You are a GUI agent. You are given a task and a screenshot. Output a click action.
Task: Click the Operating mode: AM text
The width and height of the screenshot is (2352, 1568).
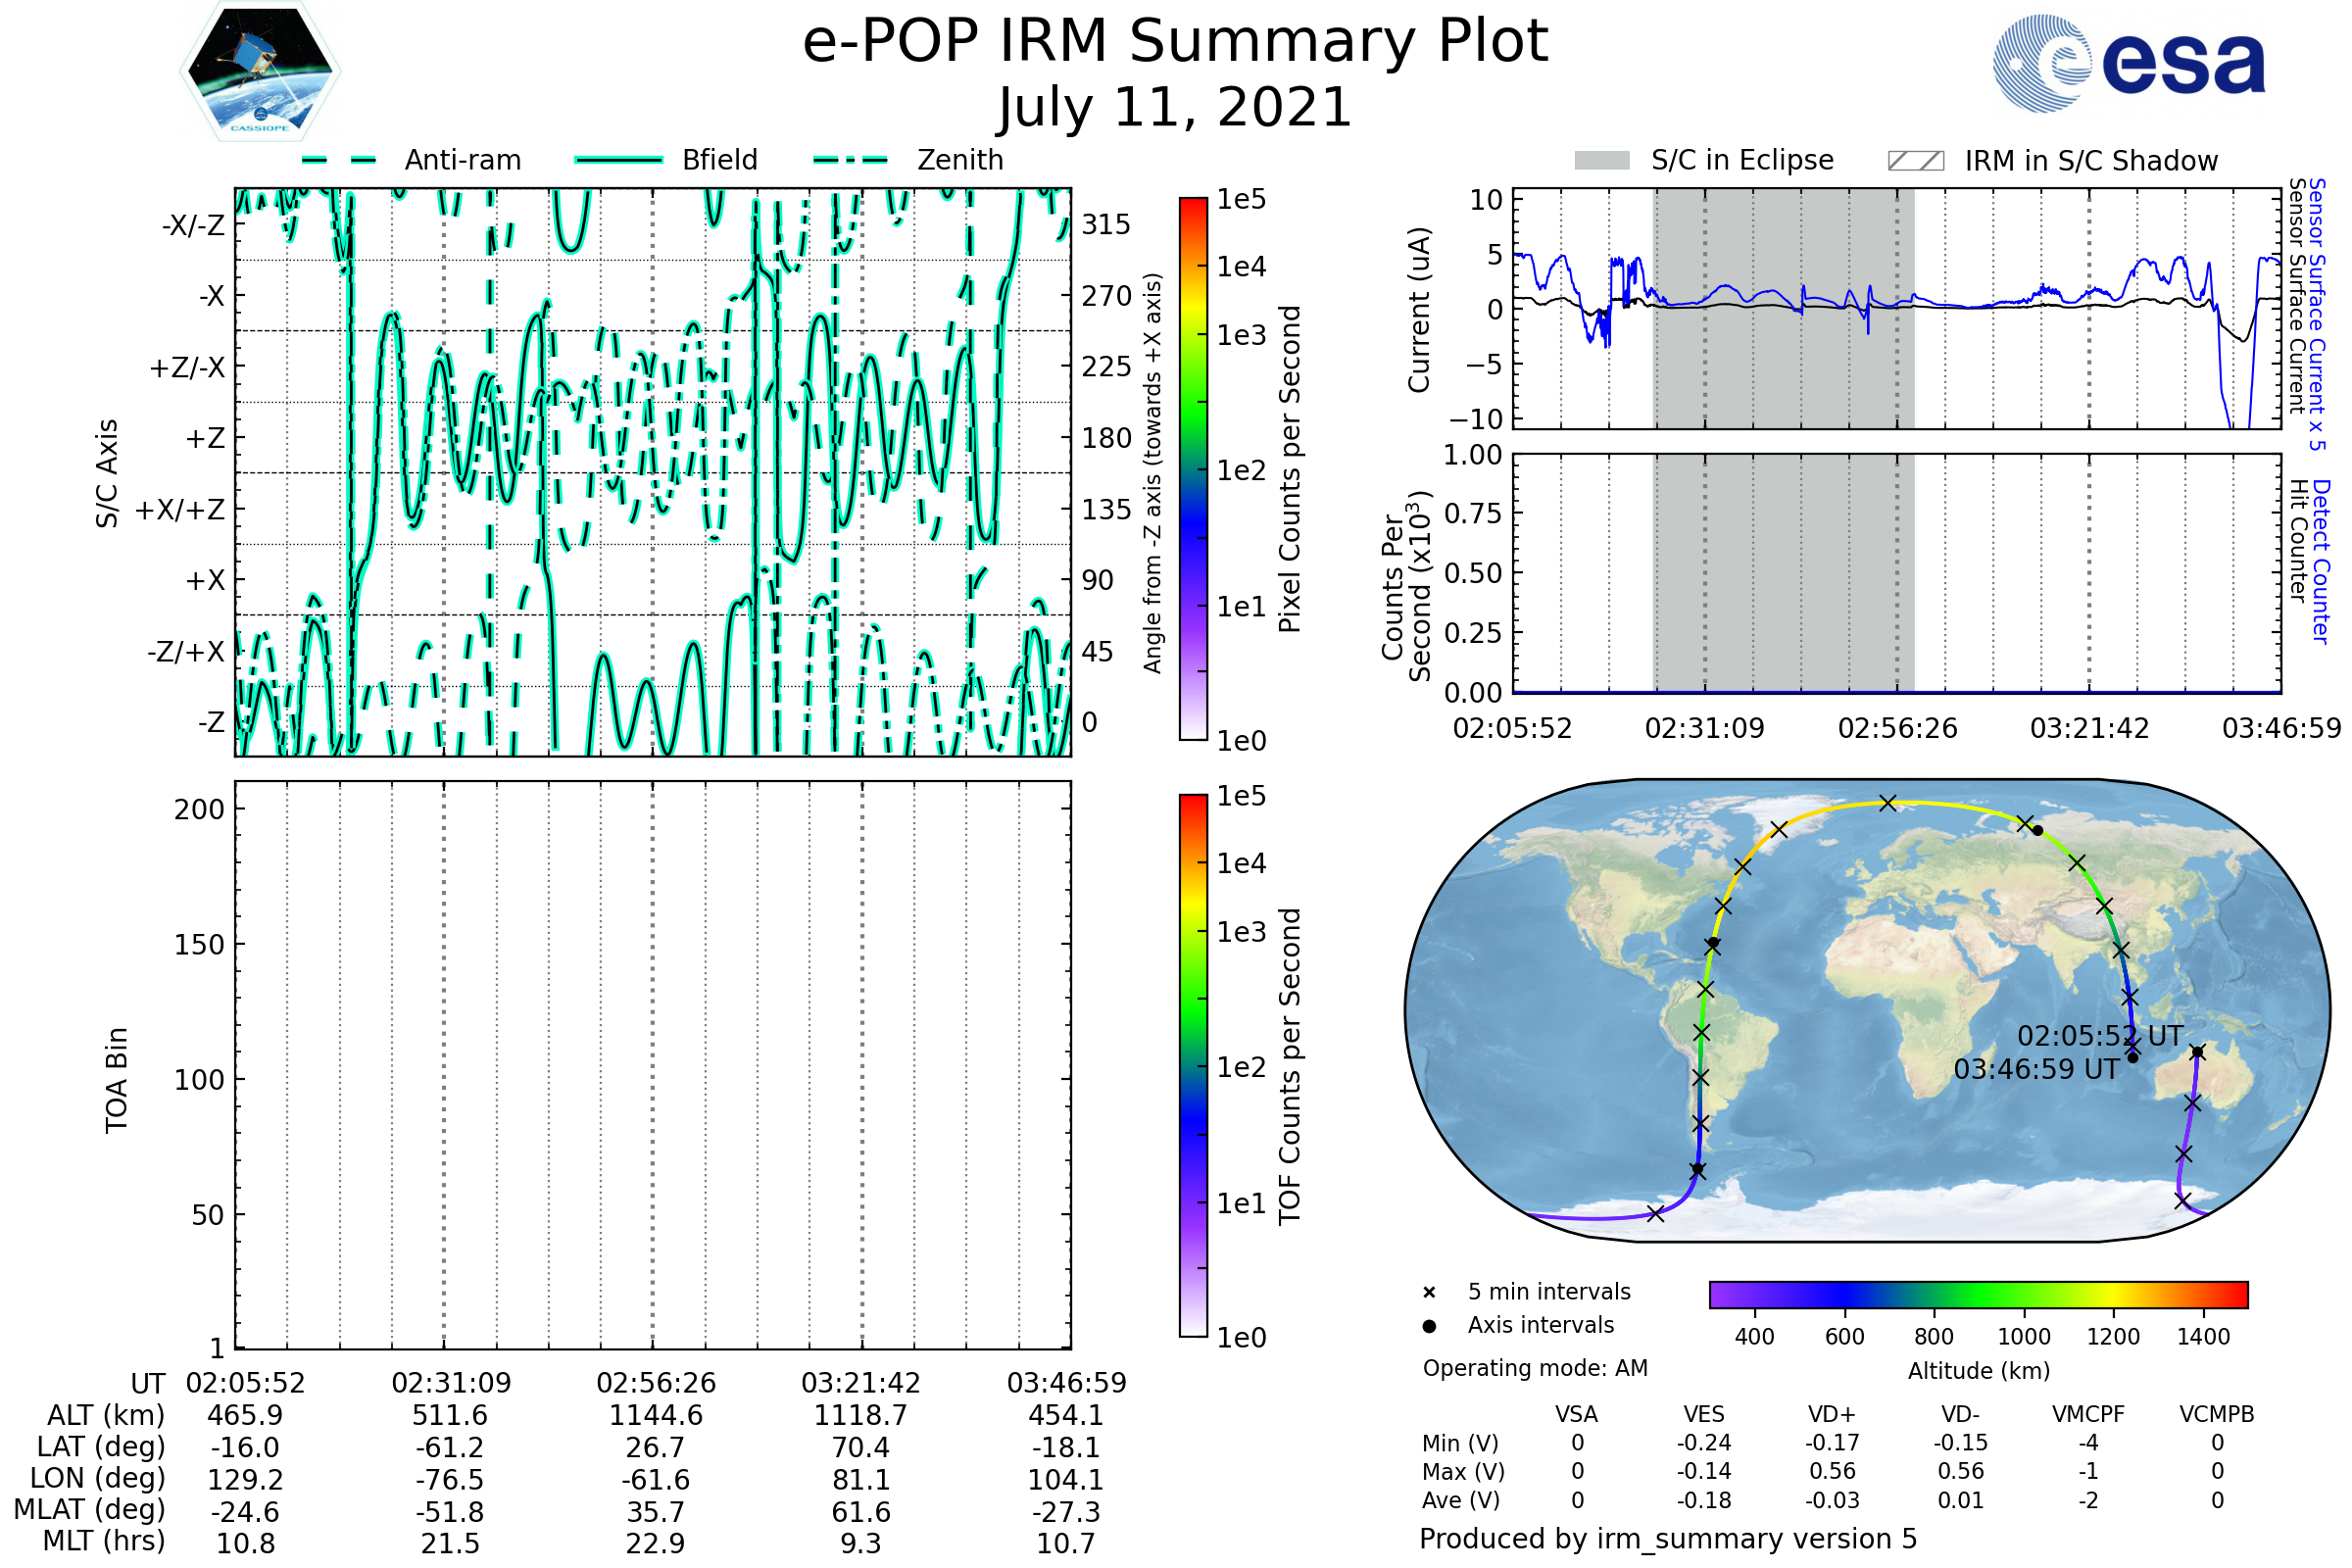1535,1368
